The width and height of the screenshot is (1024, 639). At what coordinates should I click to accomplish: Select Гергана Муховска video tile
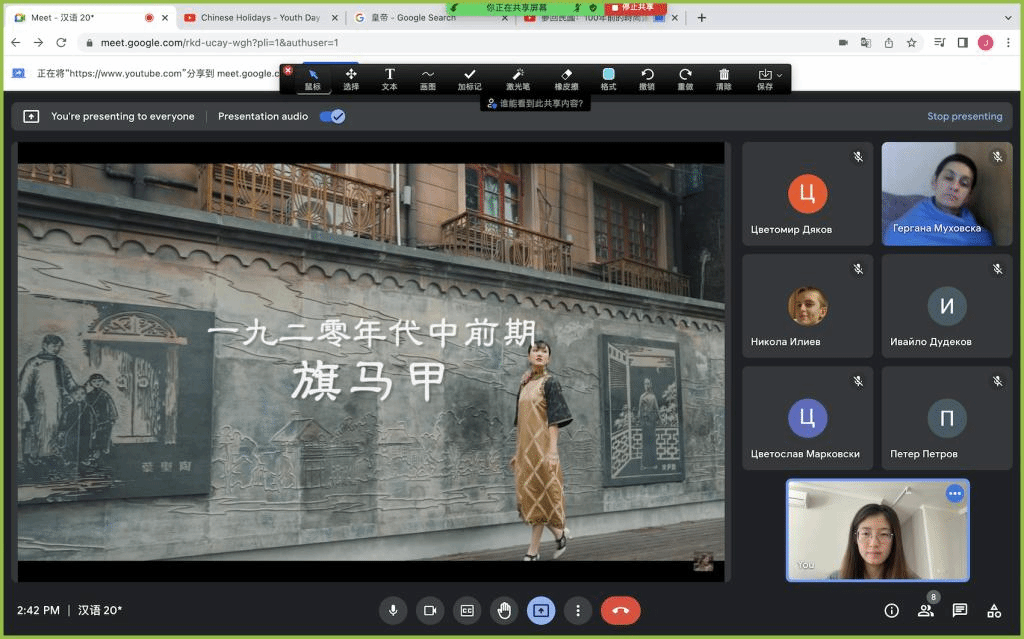(x=947, y=194)
